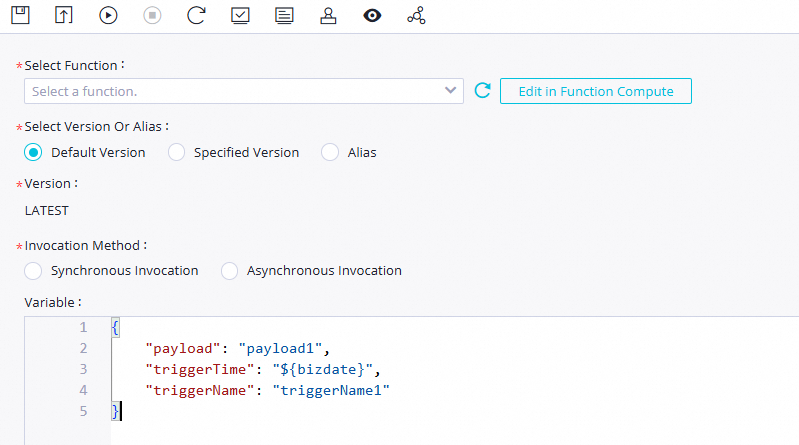Refresh the function list next to dropdown
799x445 pixels.
[482, 91]
